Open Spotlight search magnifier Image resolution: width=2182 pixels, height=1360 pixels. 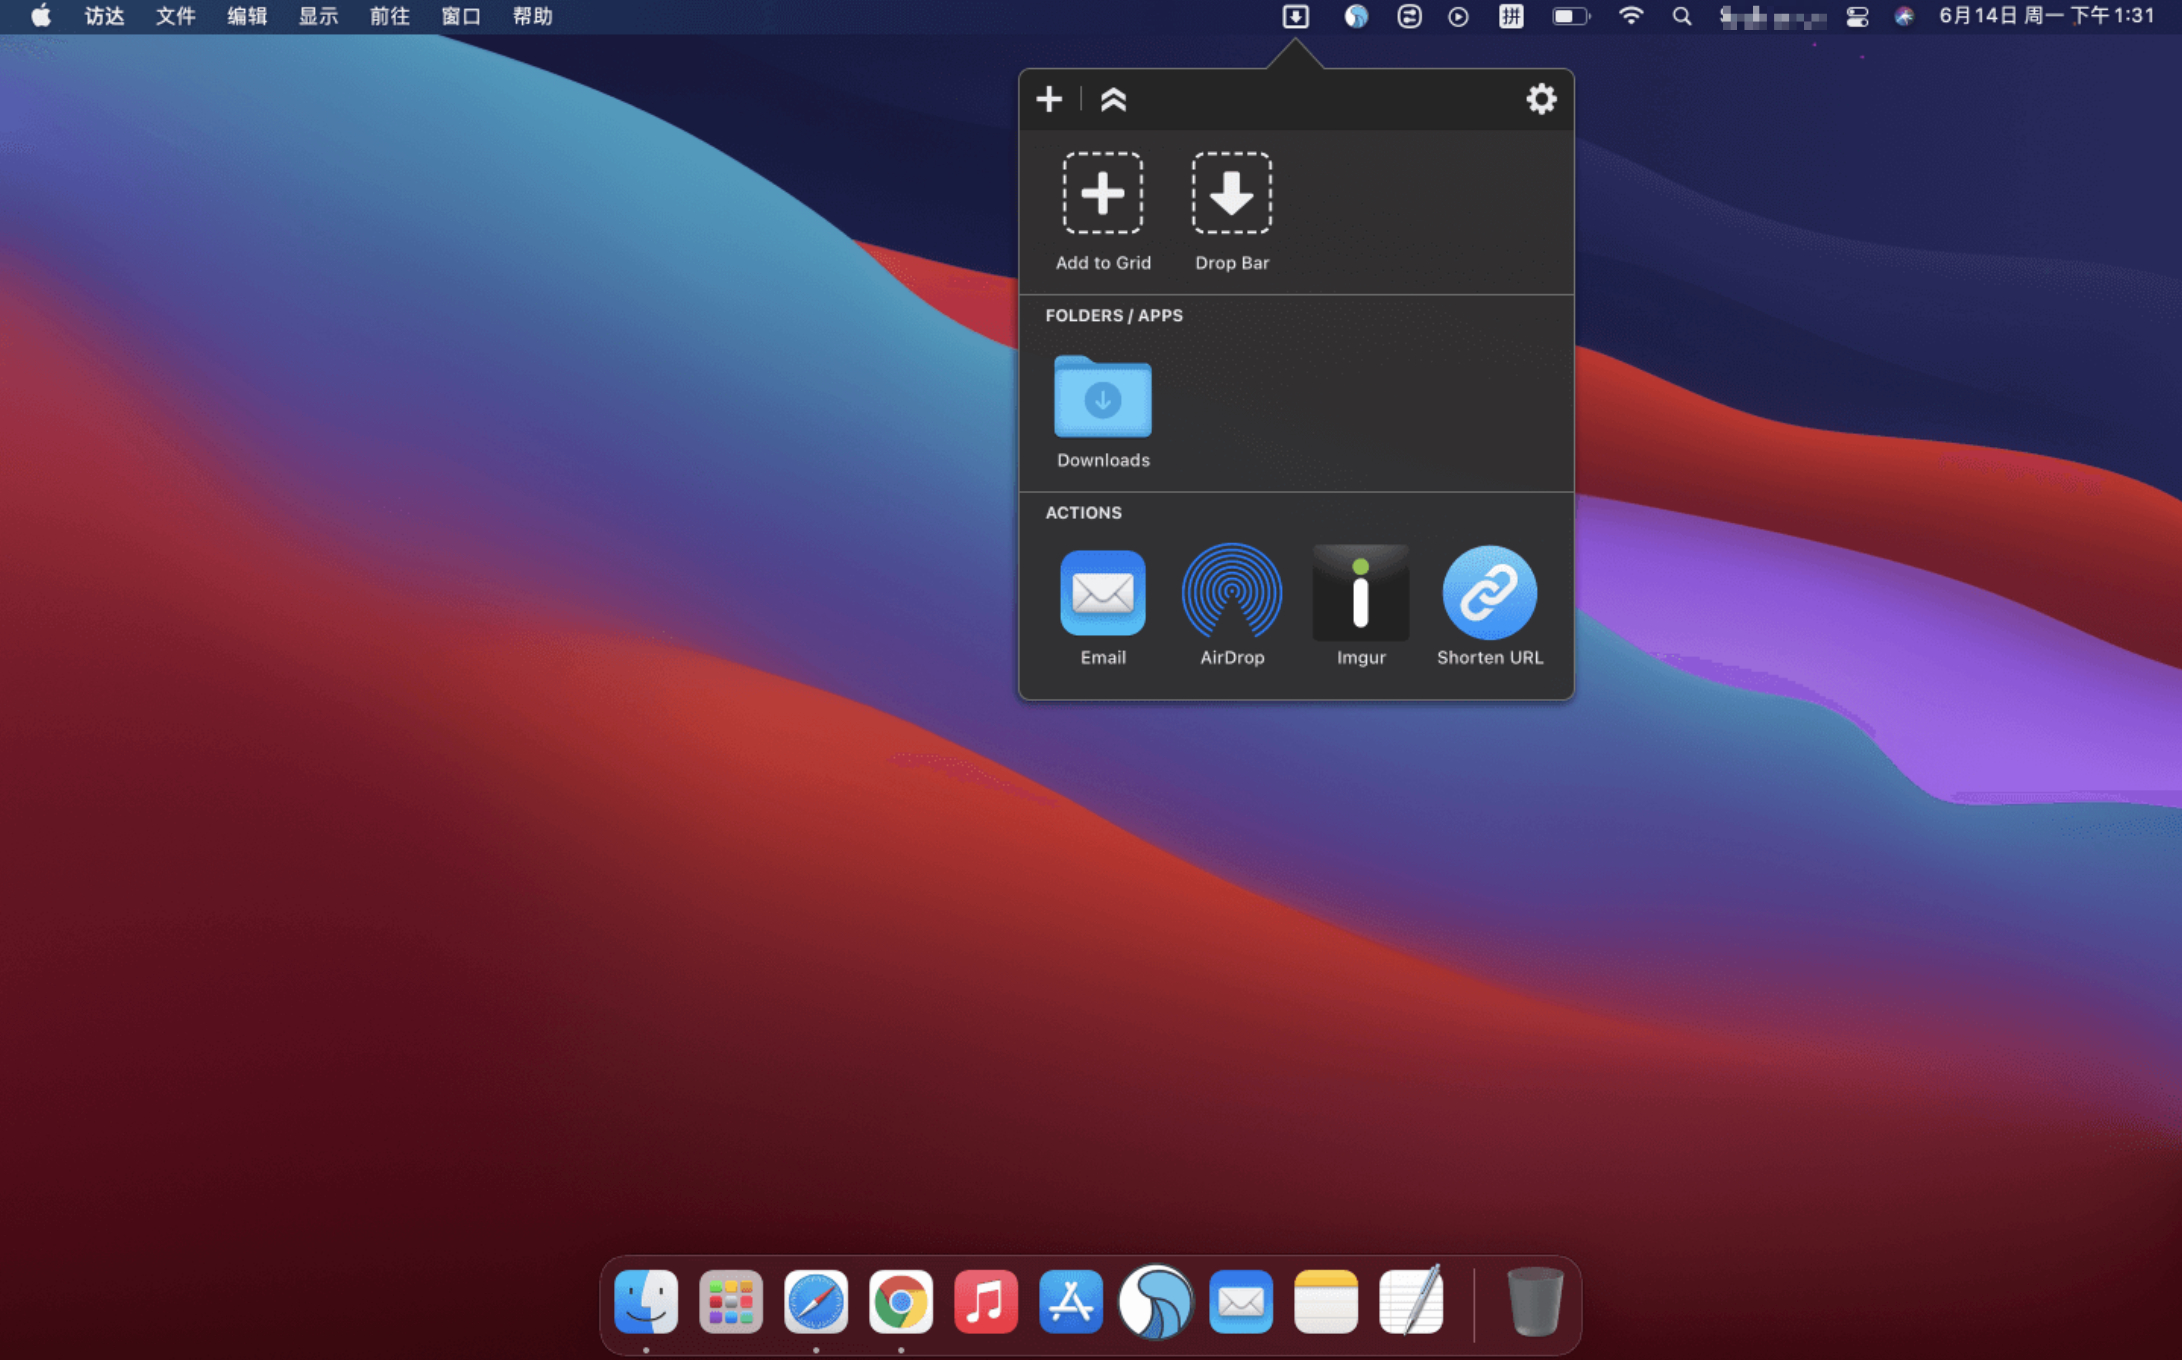[x=1682, y=16]
